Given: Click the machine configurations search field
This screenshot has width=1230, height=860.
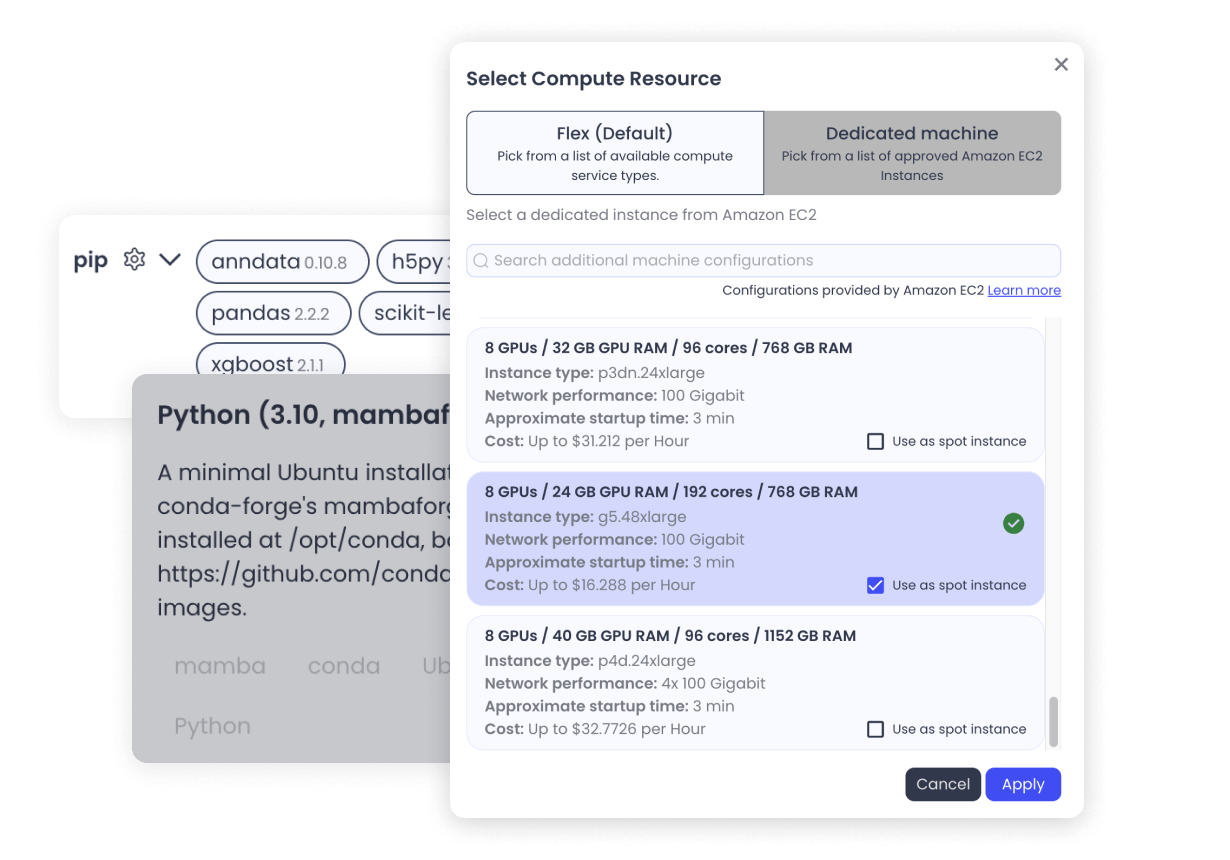Looking at the screenshot, I should tap(763, 260).
